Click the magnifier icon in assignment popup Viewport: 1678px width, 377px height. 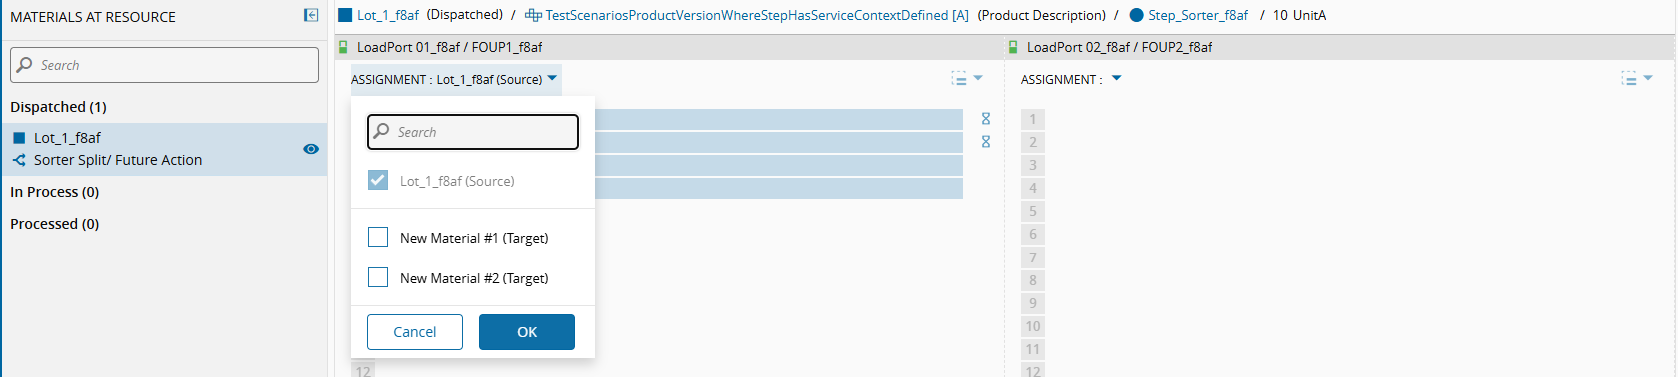point(381,132)
